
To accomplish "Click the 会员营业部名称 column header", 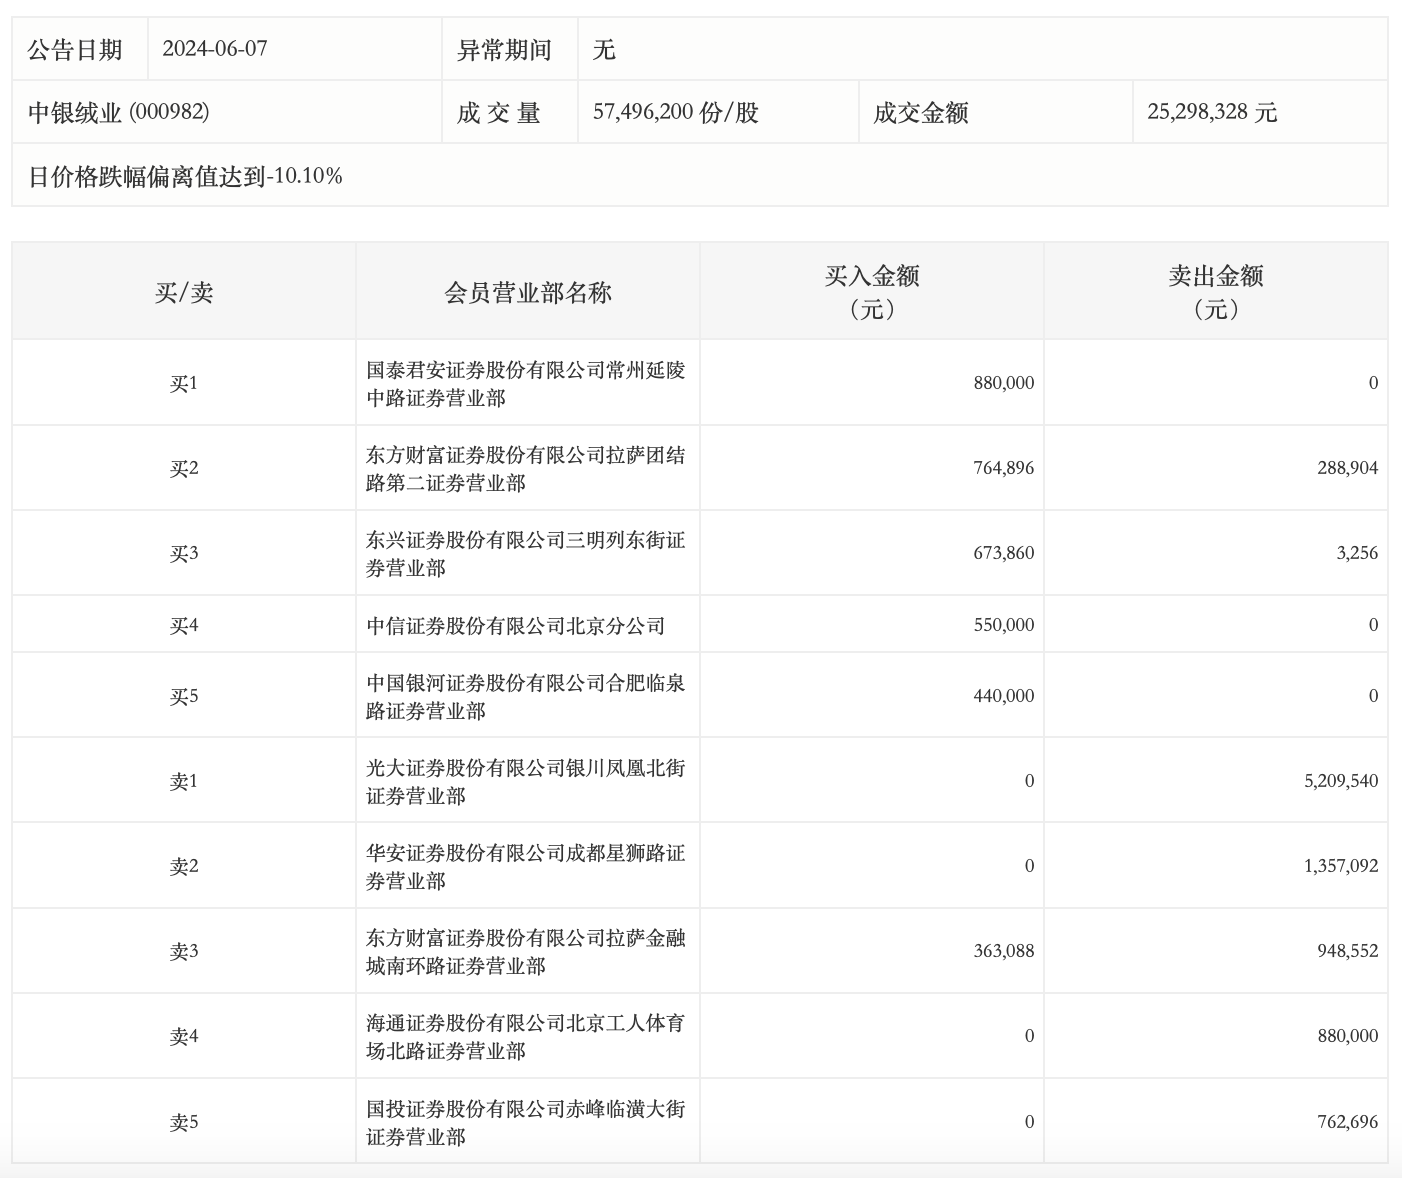I will 527,292.
